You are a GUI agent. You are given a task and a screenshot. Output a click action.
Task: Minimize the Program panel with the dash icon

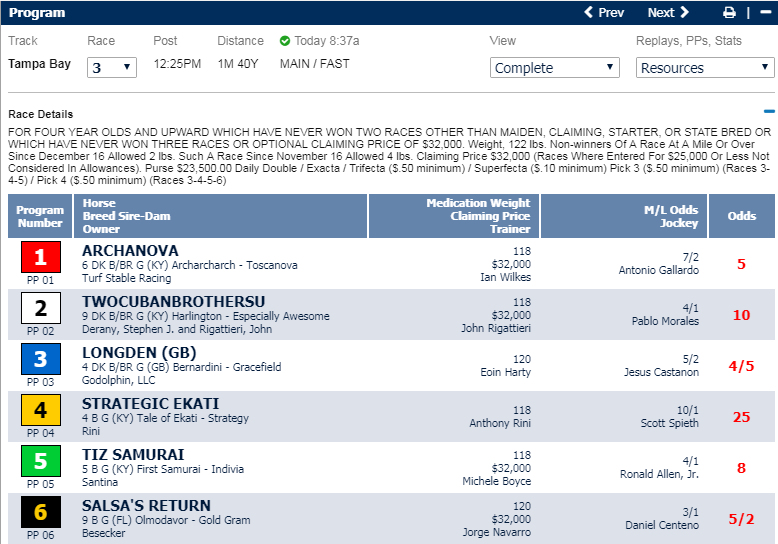766,12
